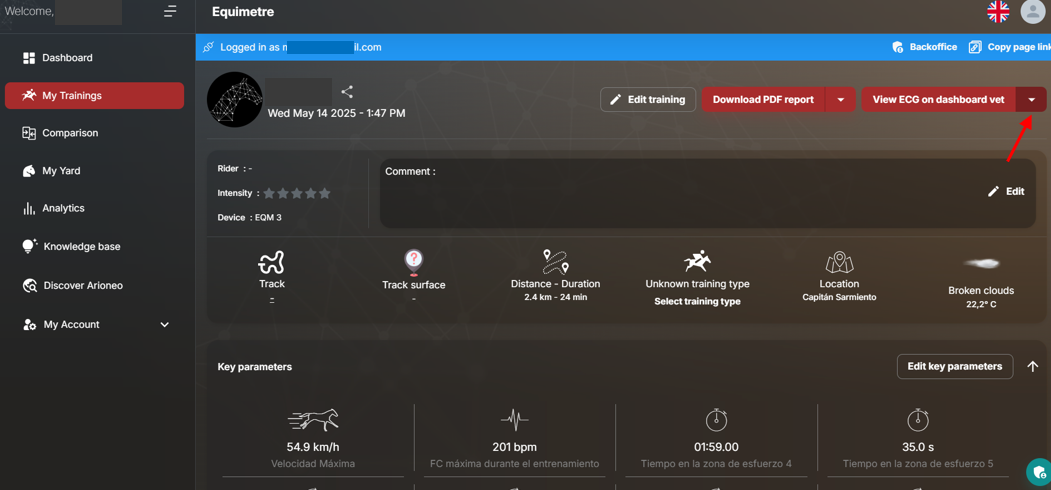Expand the My Account submenu chevron
Viewport: 1051px width, 490px height.
[165, 324]
